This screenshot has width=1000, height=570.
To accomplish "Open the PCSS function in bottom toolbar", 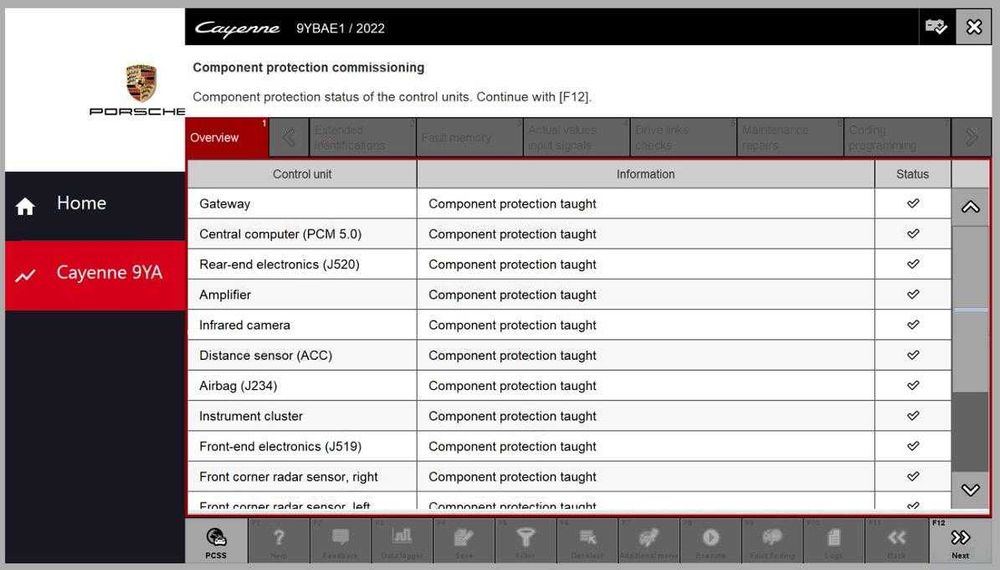I will 216,541.
